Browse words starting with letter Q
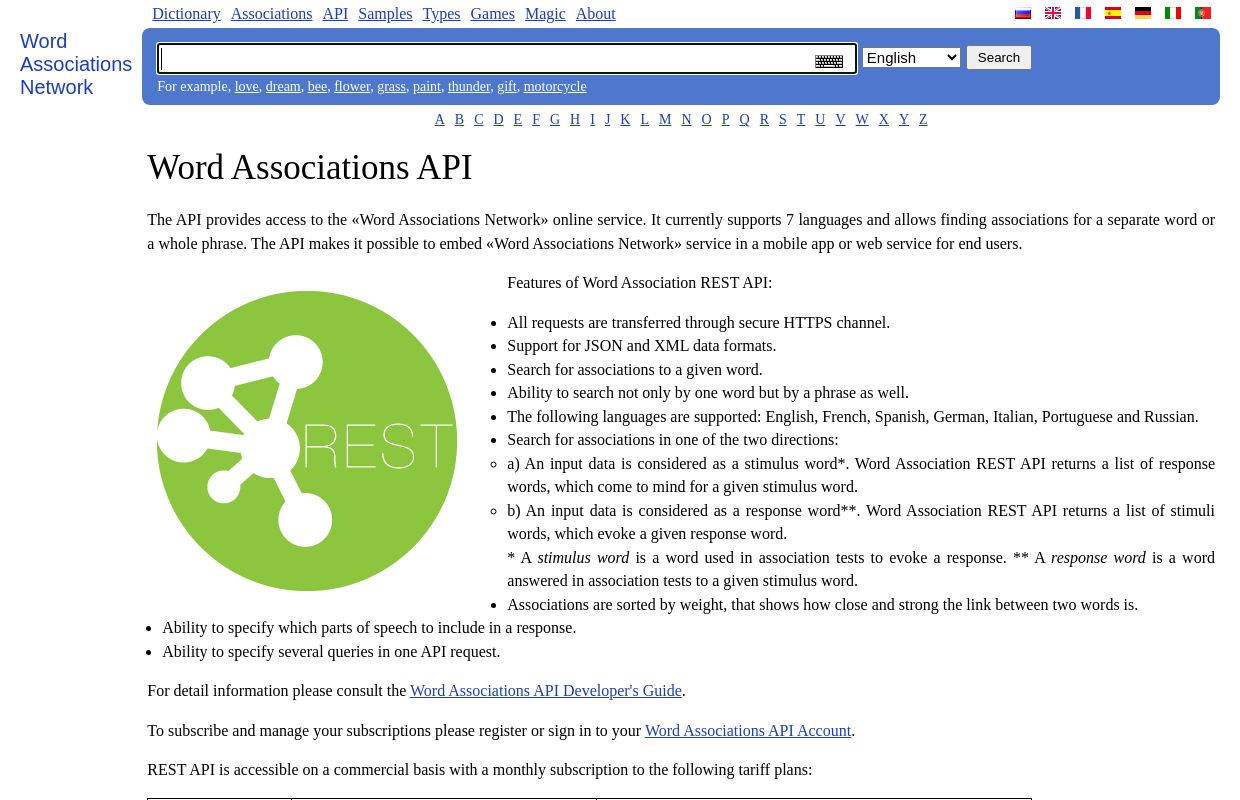Image resolution: width=1240 pixels, height=800 pixels. (745, 120)
